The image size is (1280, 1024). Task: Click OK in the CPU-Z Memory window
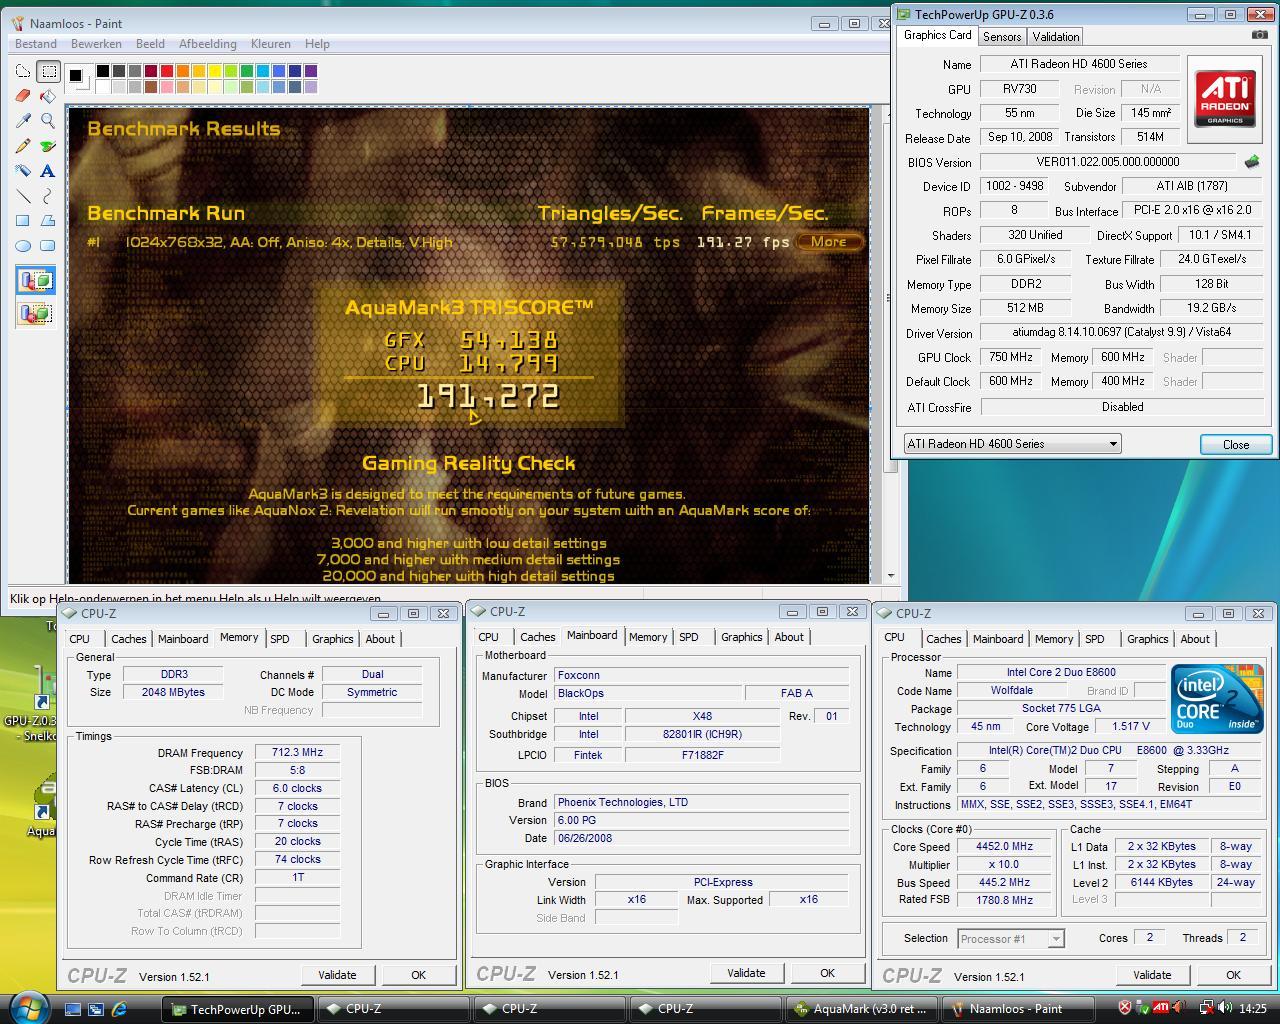point(418,975)
